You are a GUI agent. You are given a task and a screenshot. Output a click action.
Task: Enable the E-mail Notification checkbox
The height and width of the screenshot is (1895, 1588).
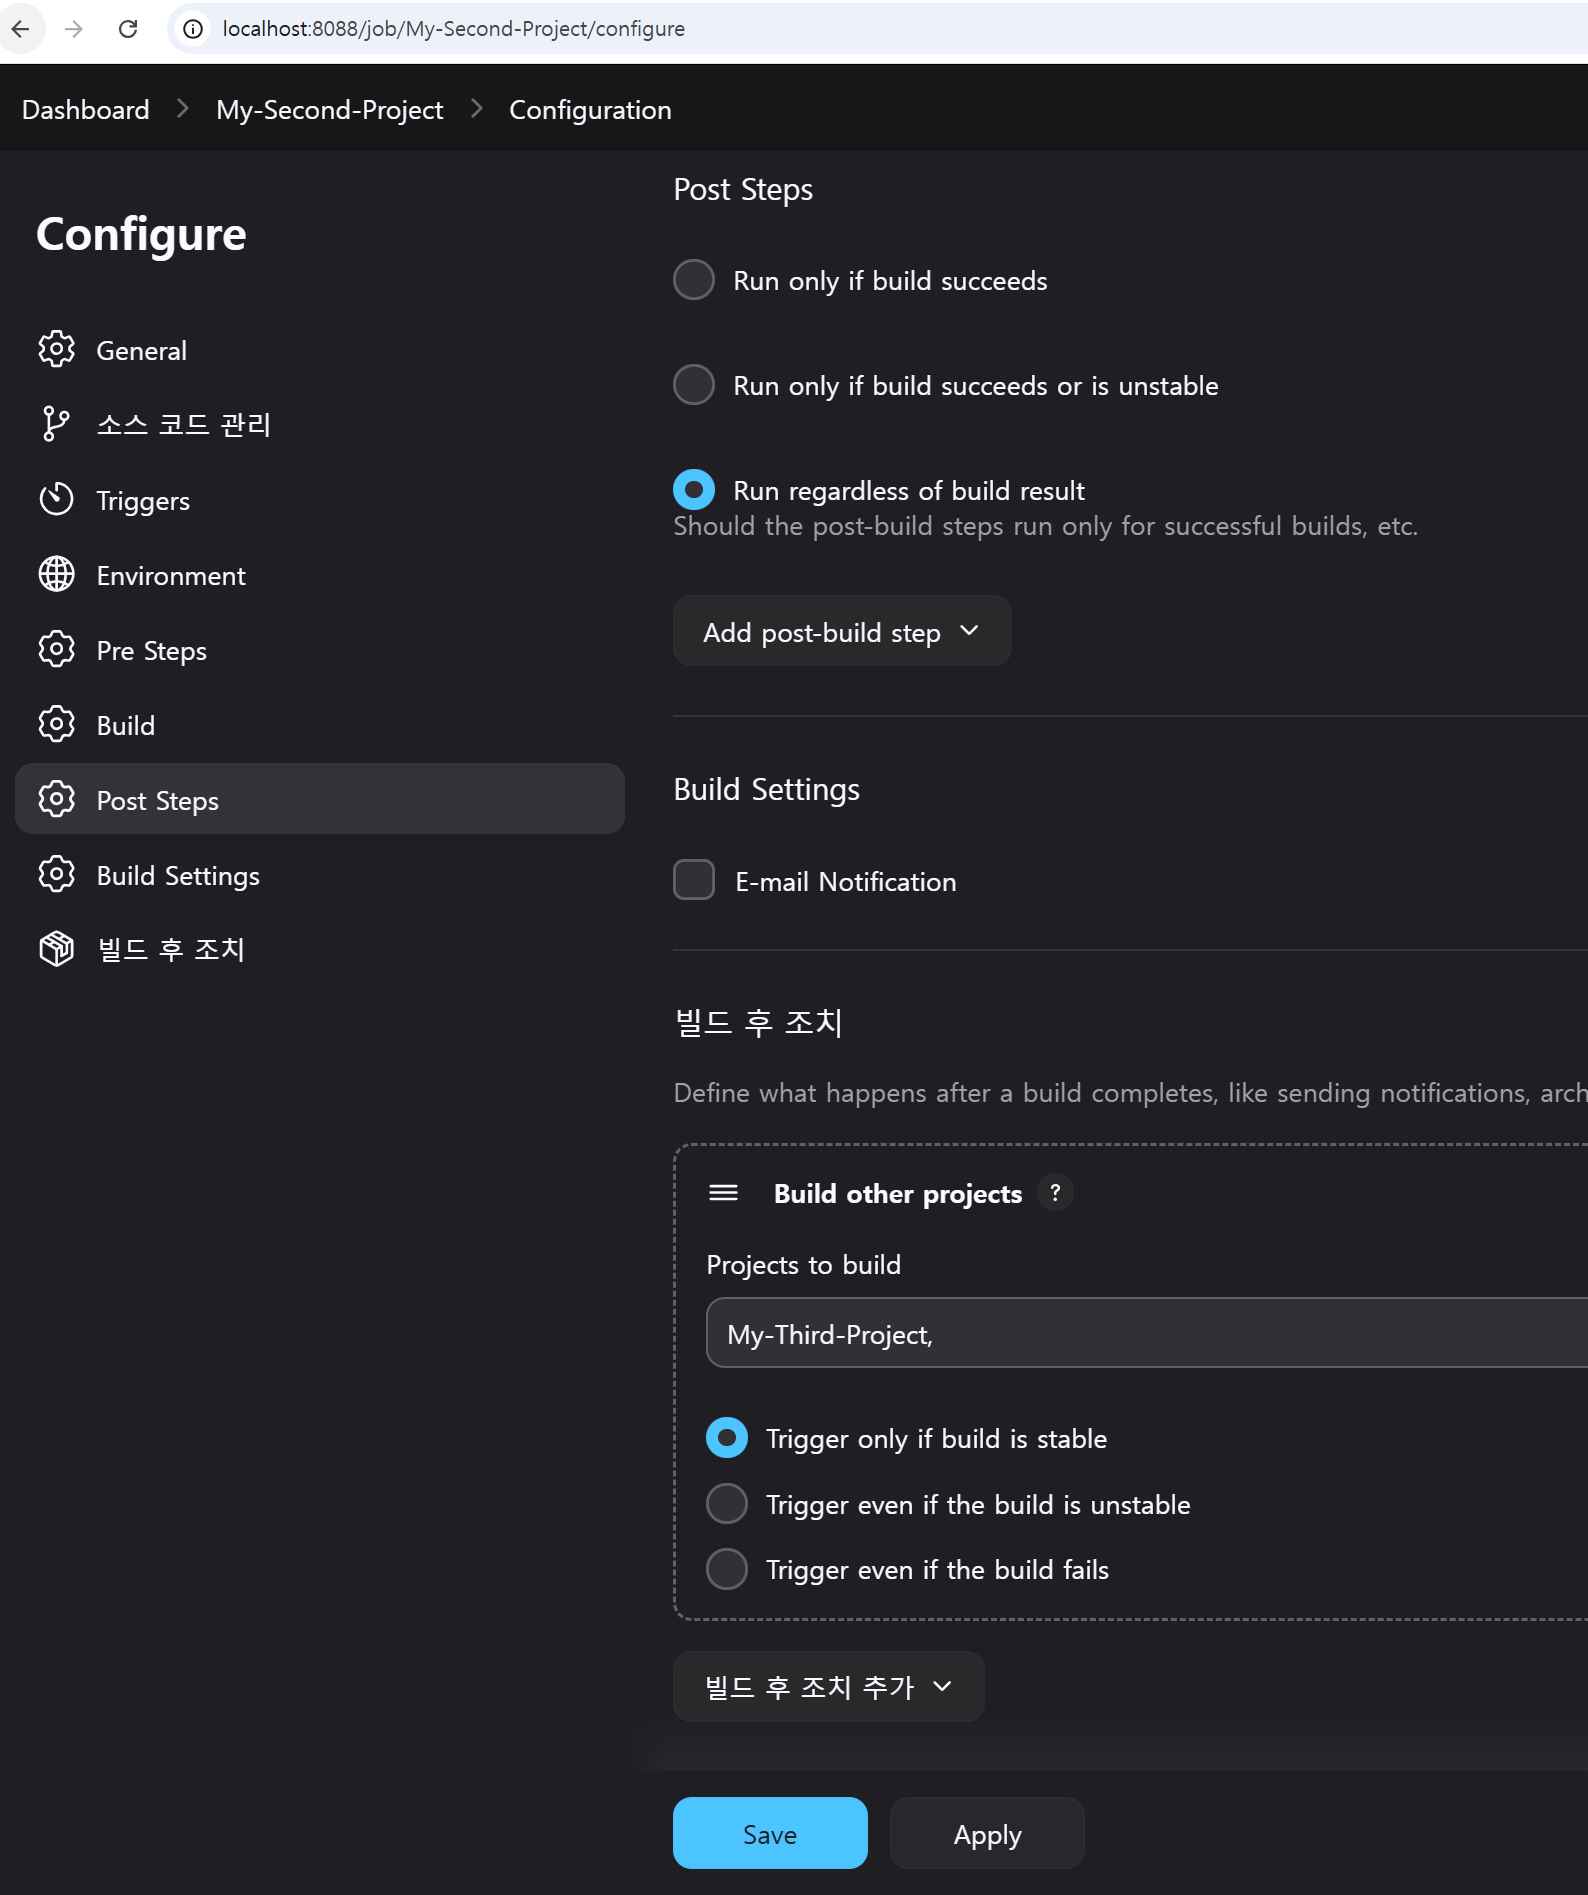tap(694, 880)
